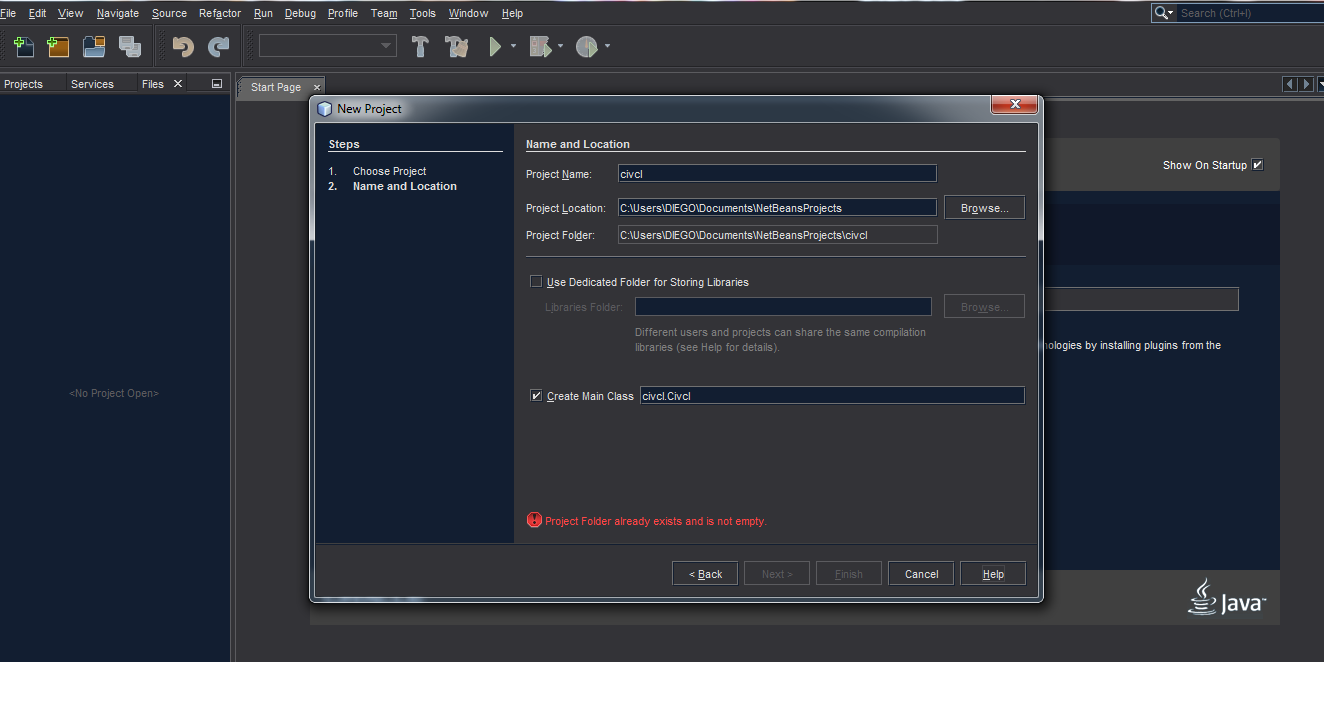Click the Java logo on Start Page
1324x717 pixels.
(1227, 597)
